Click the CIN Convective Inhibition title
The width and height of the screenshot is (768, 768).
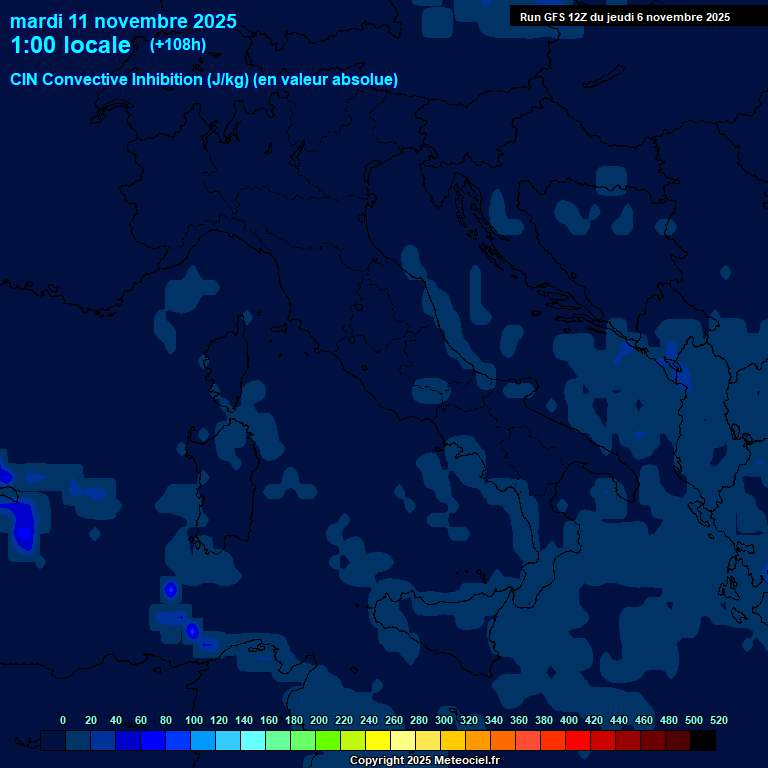click(x=204, y=79)
